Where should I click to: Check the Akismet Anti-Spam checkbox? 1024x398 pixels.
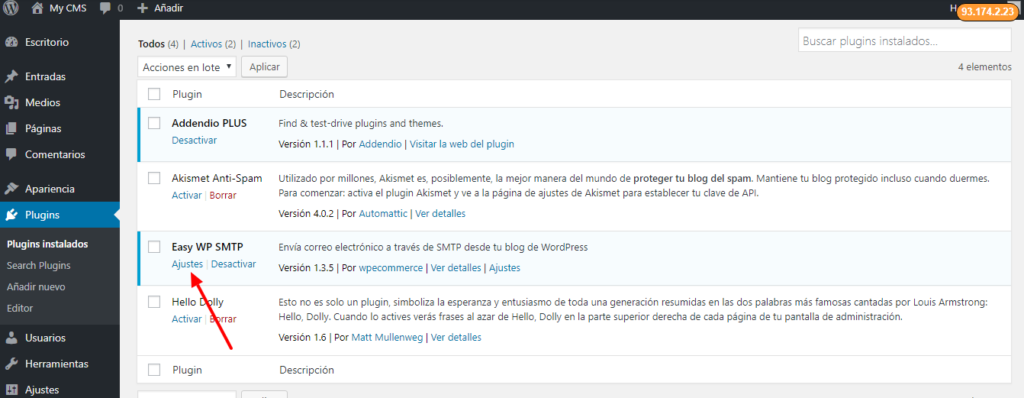(154, 178)
